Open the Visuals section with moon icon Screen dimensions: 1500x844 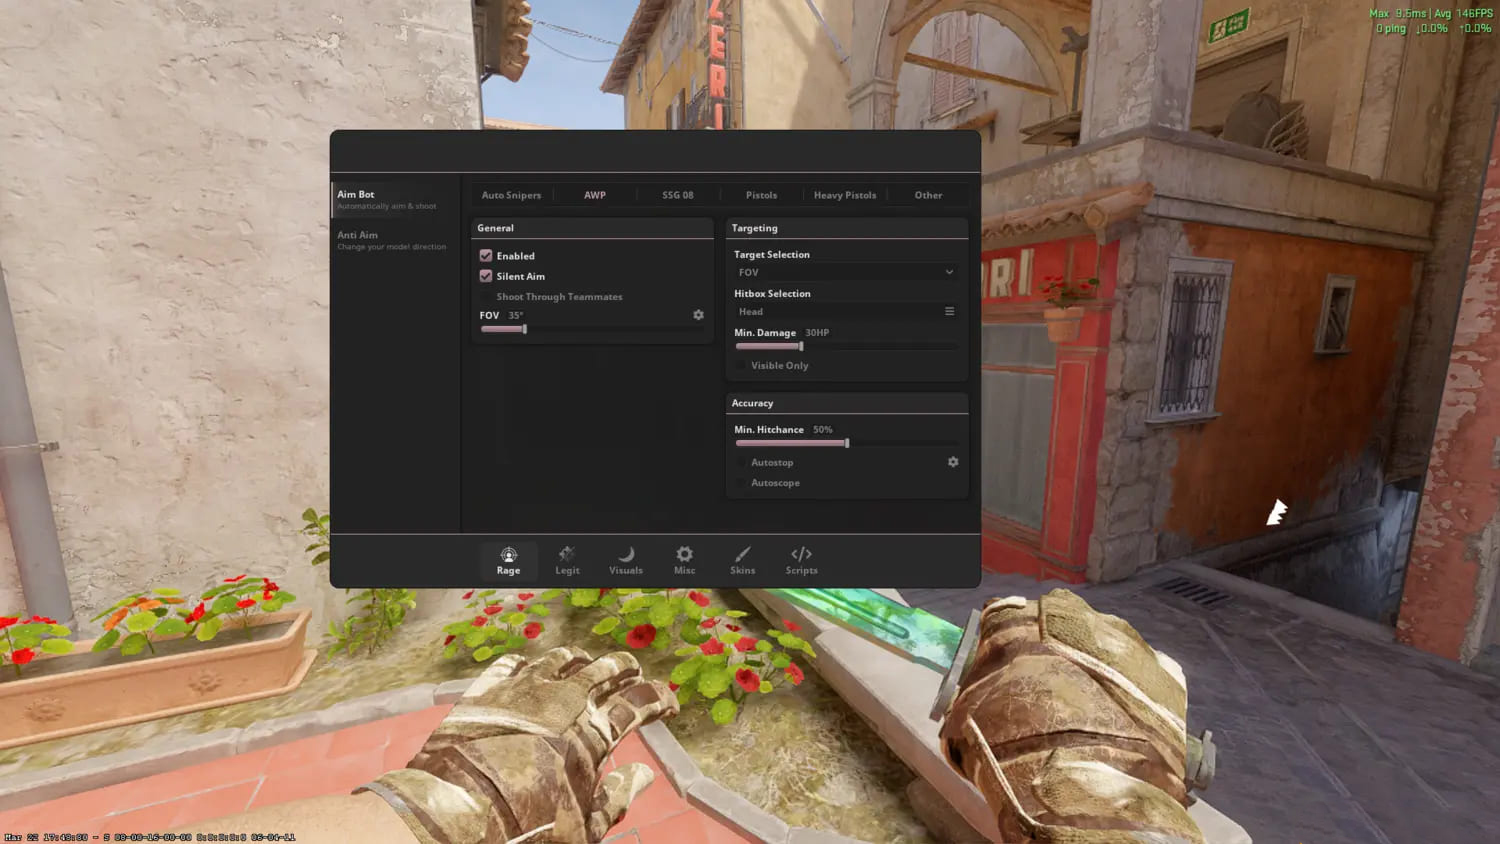626,561
